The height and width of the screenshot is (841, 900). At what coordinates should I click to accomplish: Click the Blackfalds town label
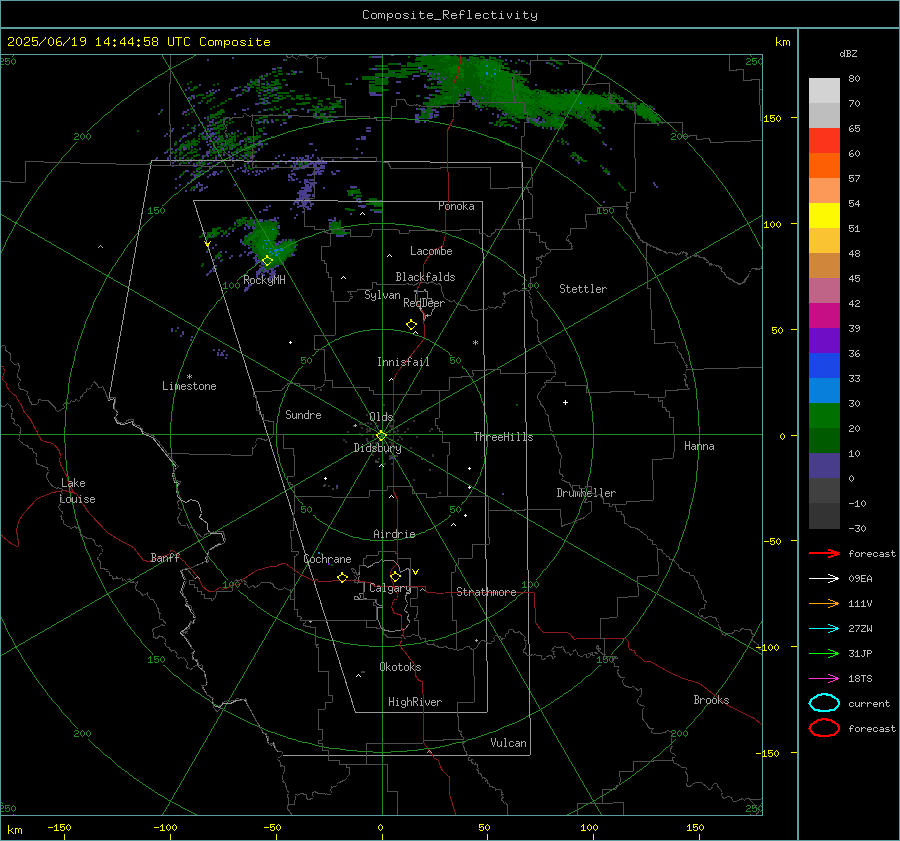[425, 277]
